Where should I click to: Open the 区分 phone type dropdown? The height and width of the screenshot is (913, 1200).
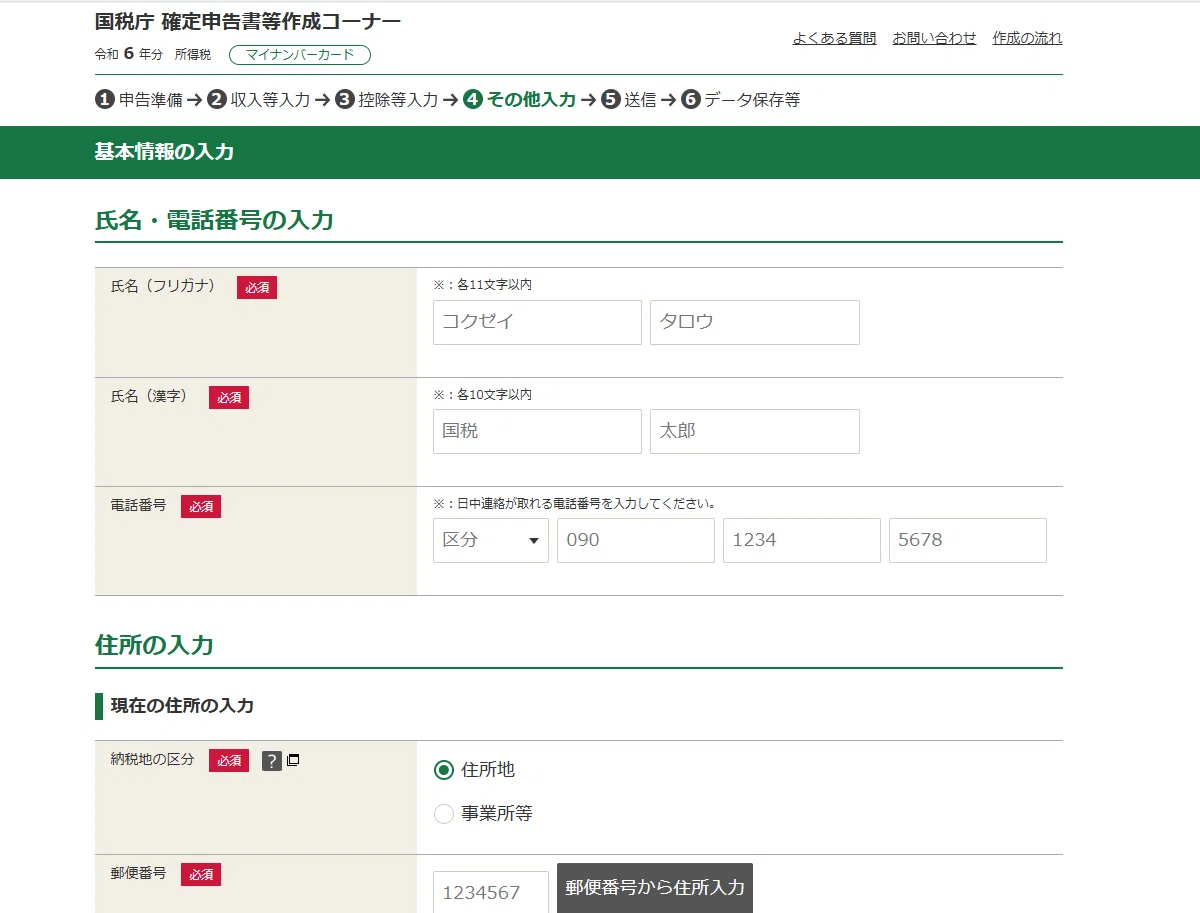pyautogui.click(x=491, y=540)
